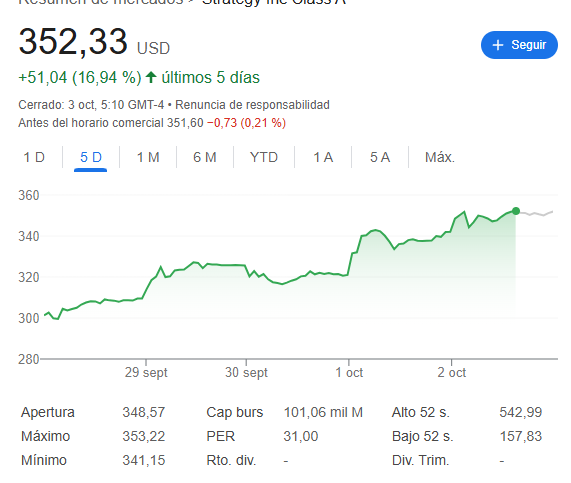
Task: Click the Div. Trim. label
Action: (x=420, y=460)
